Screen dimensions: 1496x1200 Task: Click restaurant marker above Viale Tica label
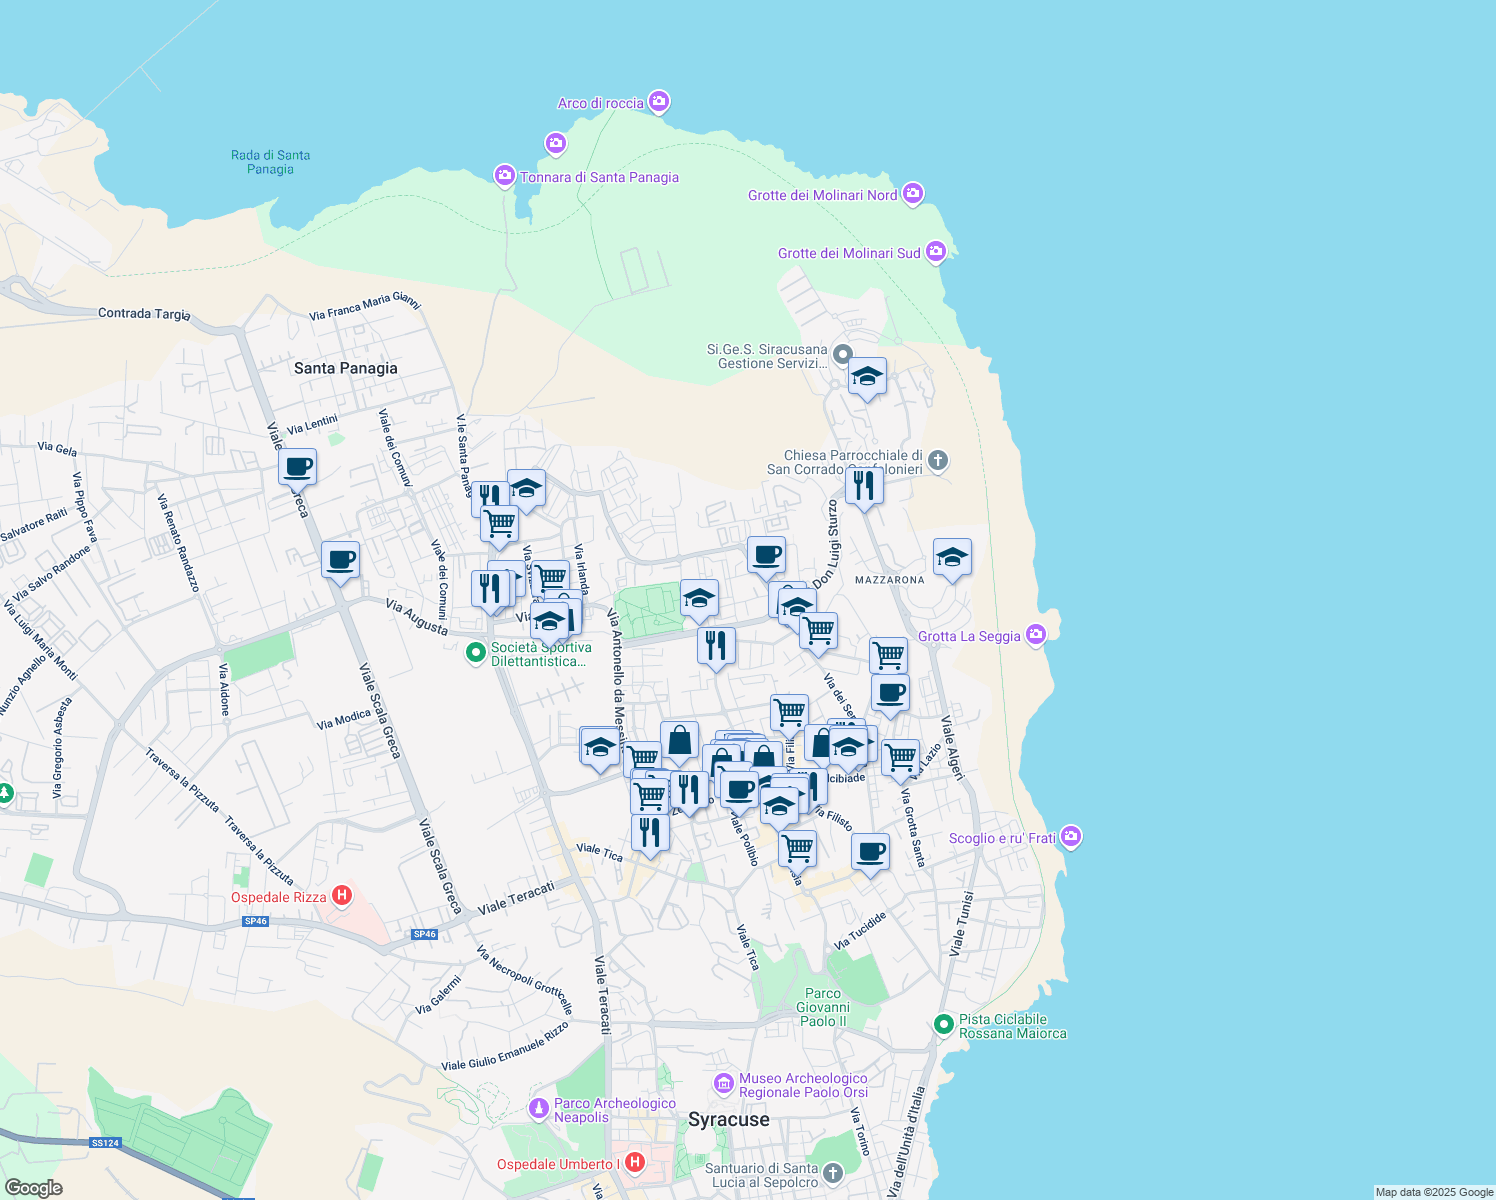[650, 833]
